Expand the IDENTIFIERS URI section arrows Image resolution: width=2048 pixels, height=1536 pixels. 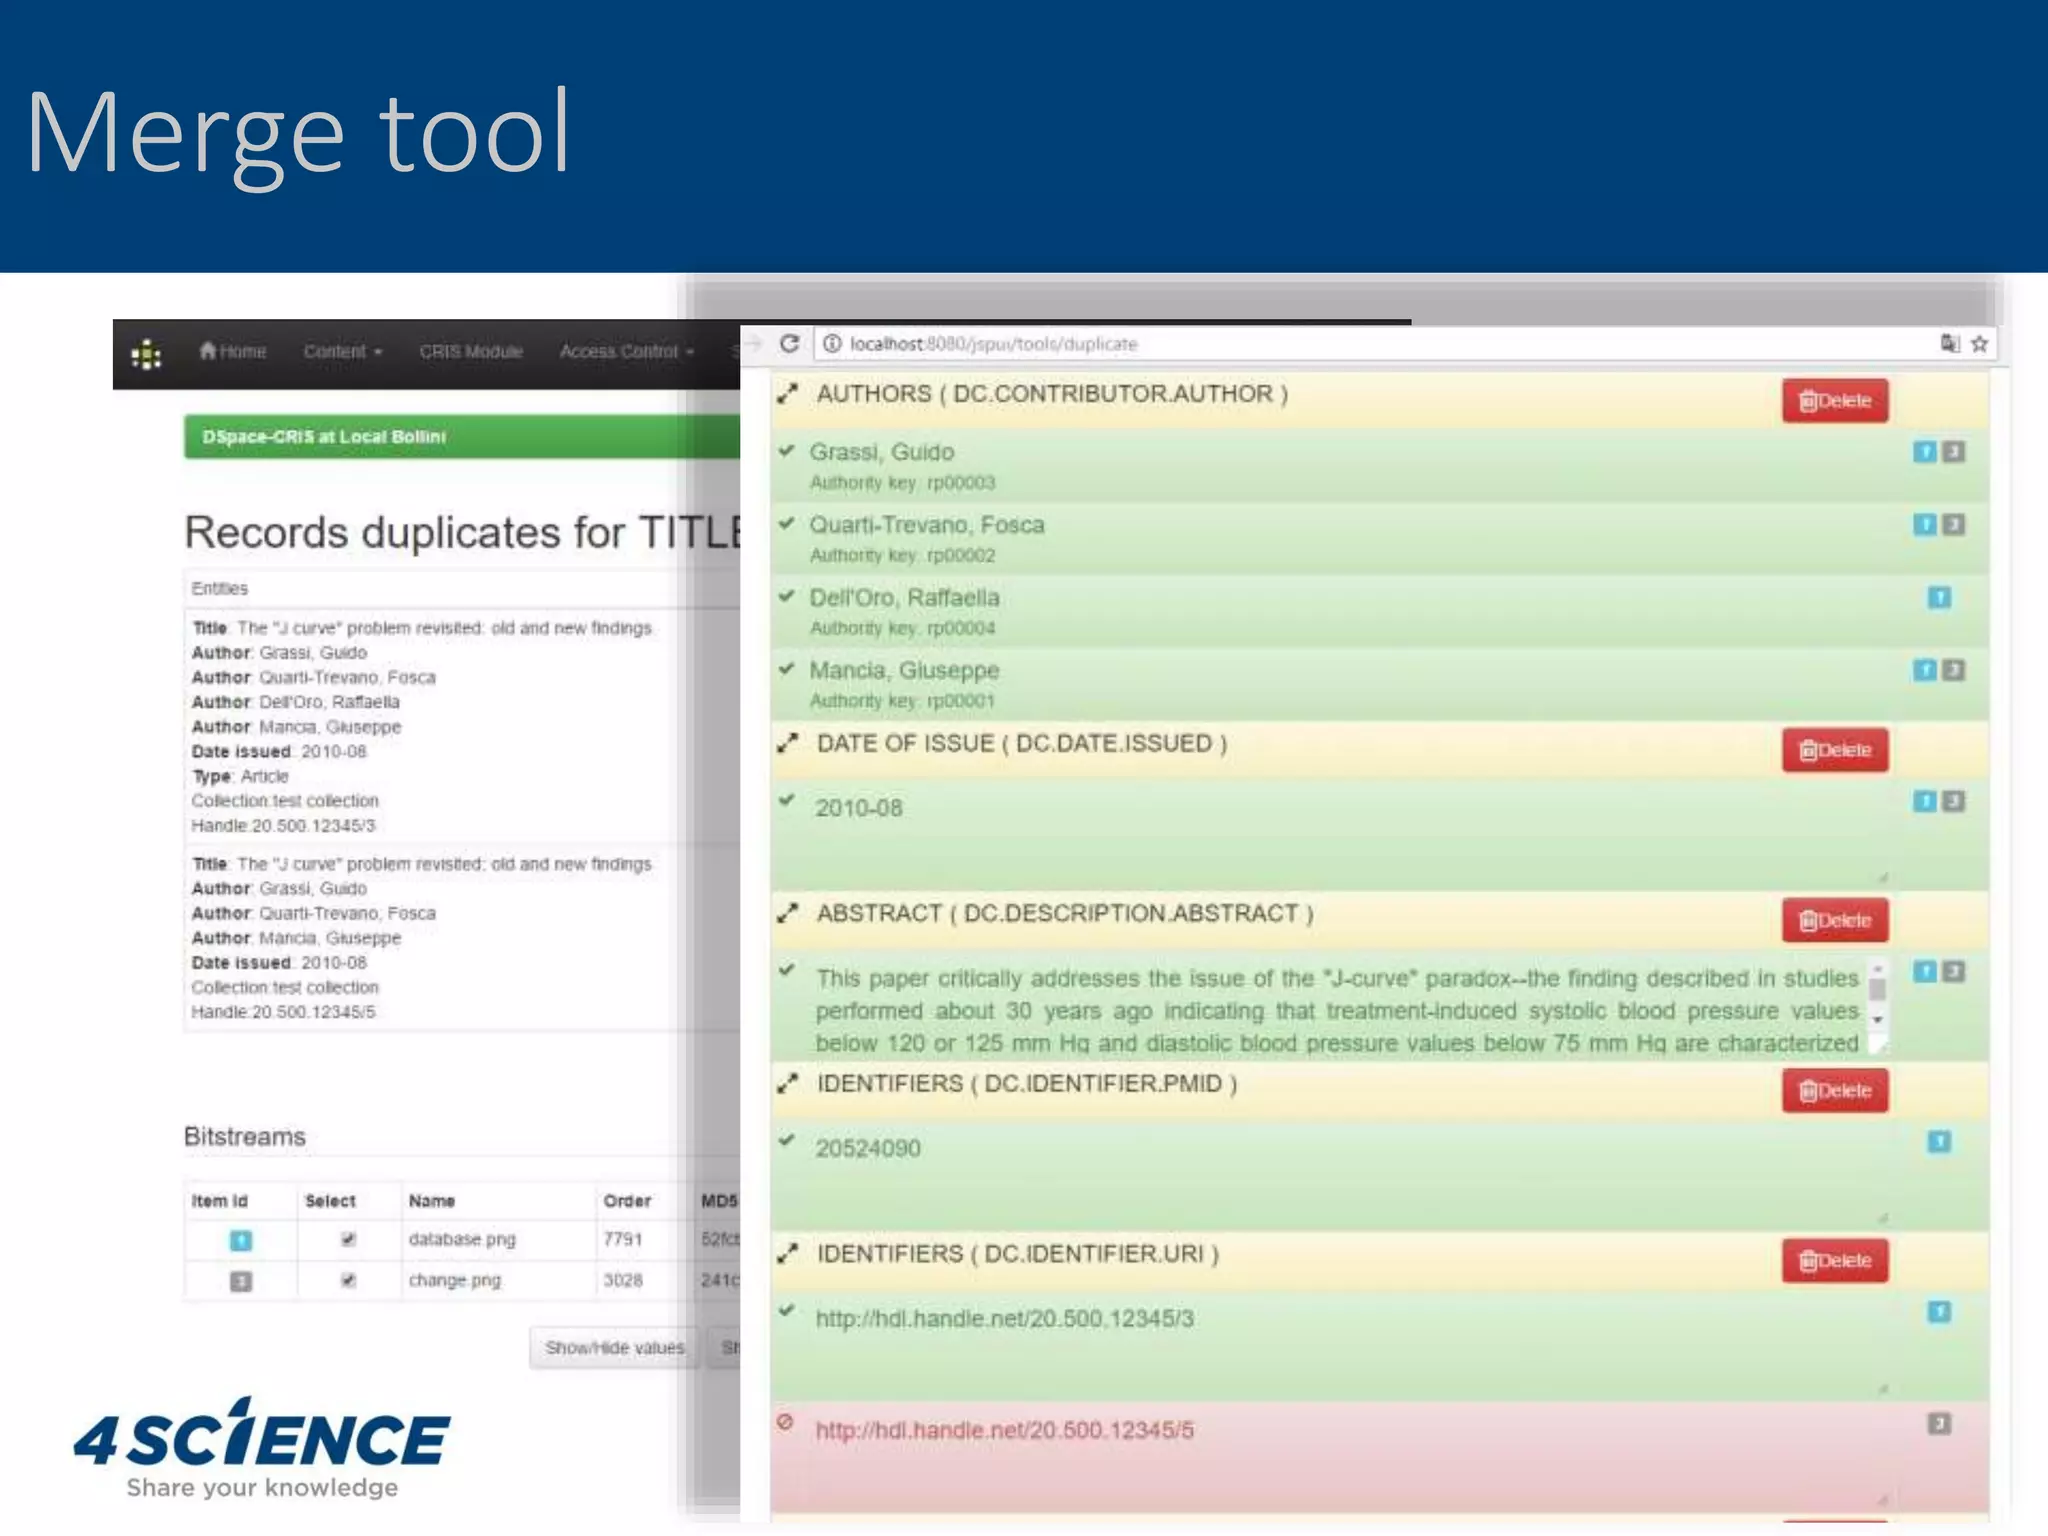[788, 1253]
